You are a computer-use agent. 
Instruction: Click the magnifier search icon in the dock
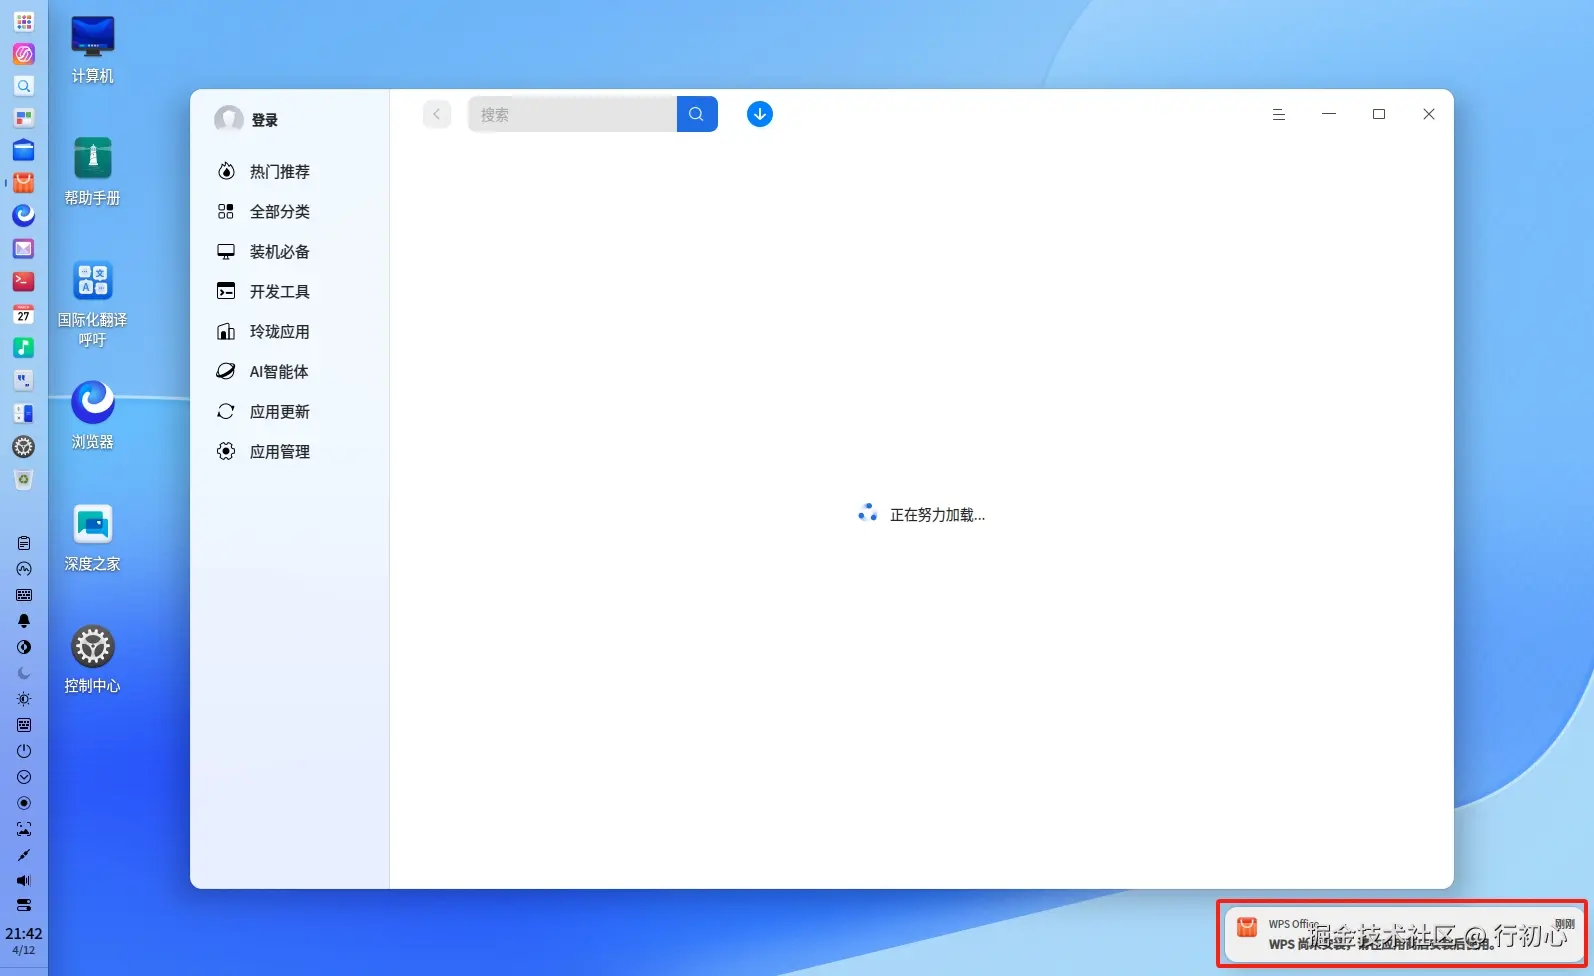pyautogui.click(x=24, y=86)
